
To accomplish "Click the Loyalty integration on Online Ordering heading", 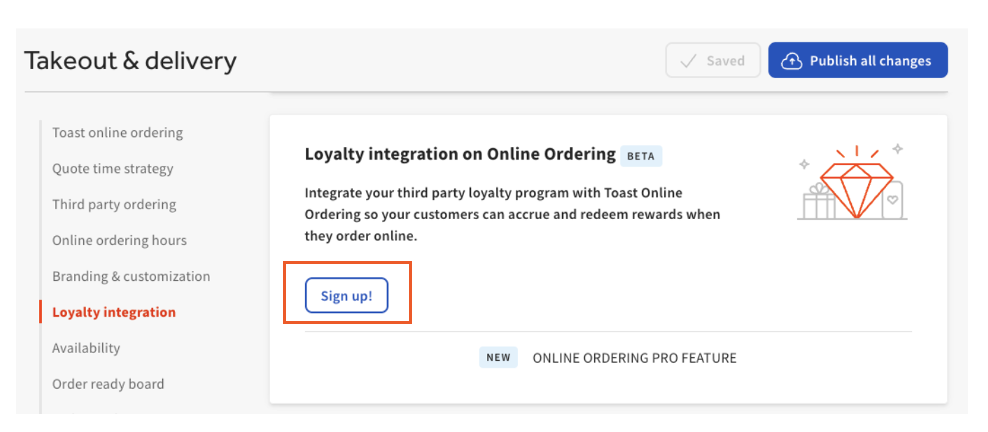I will coord(460,155).
